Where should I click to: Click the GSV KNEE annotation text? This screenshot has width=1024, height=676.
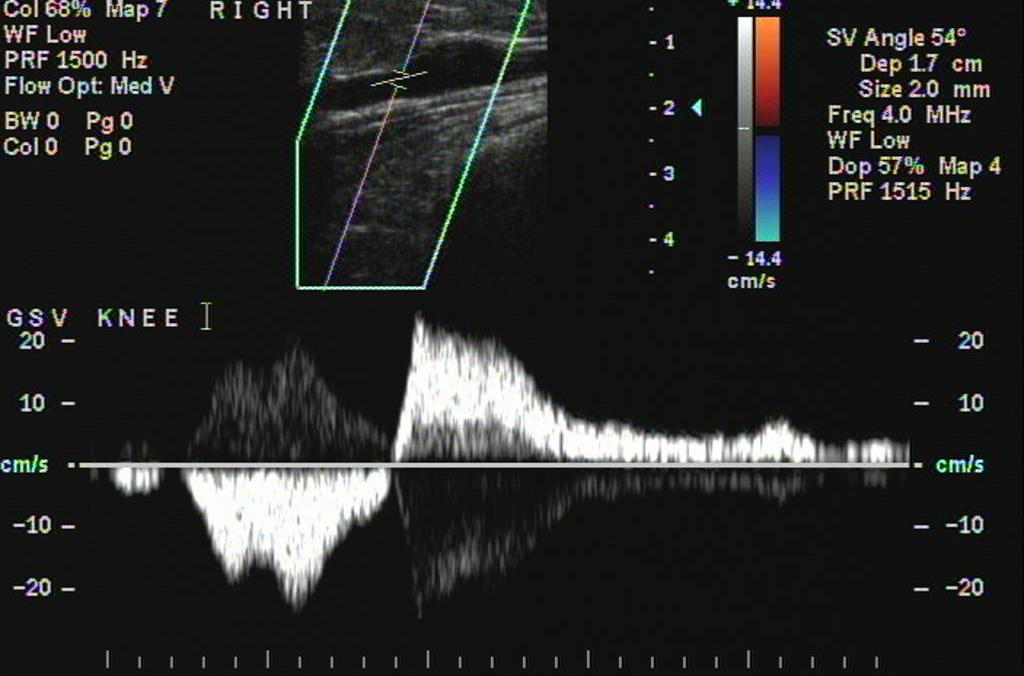pos(93,318)
